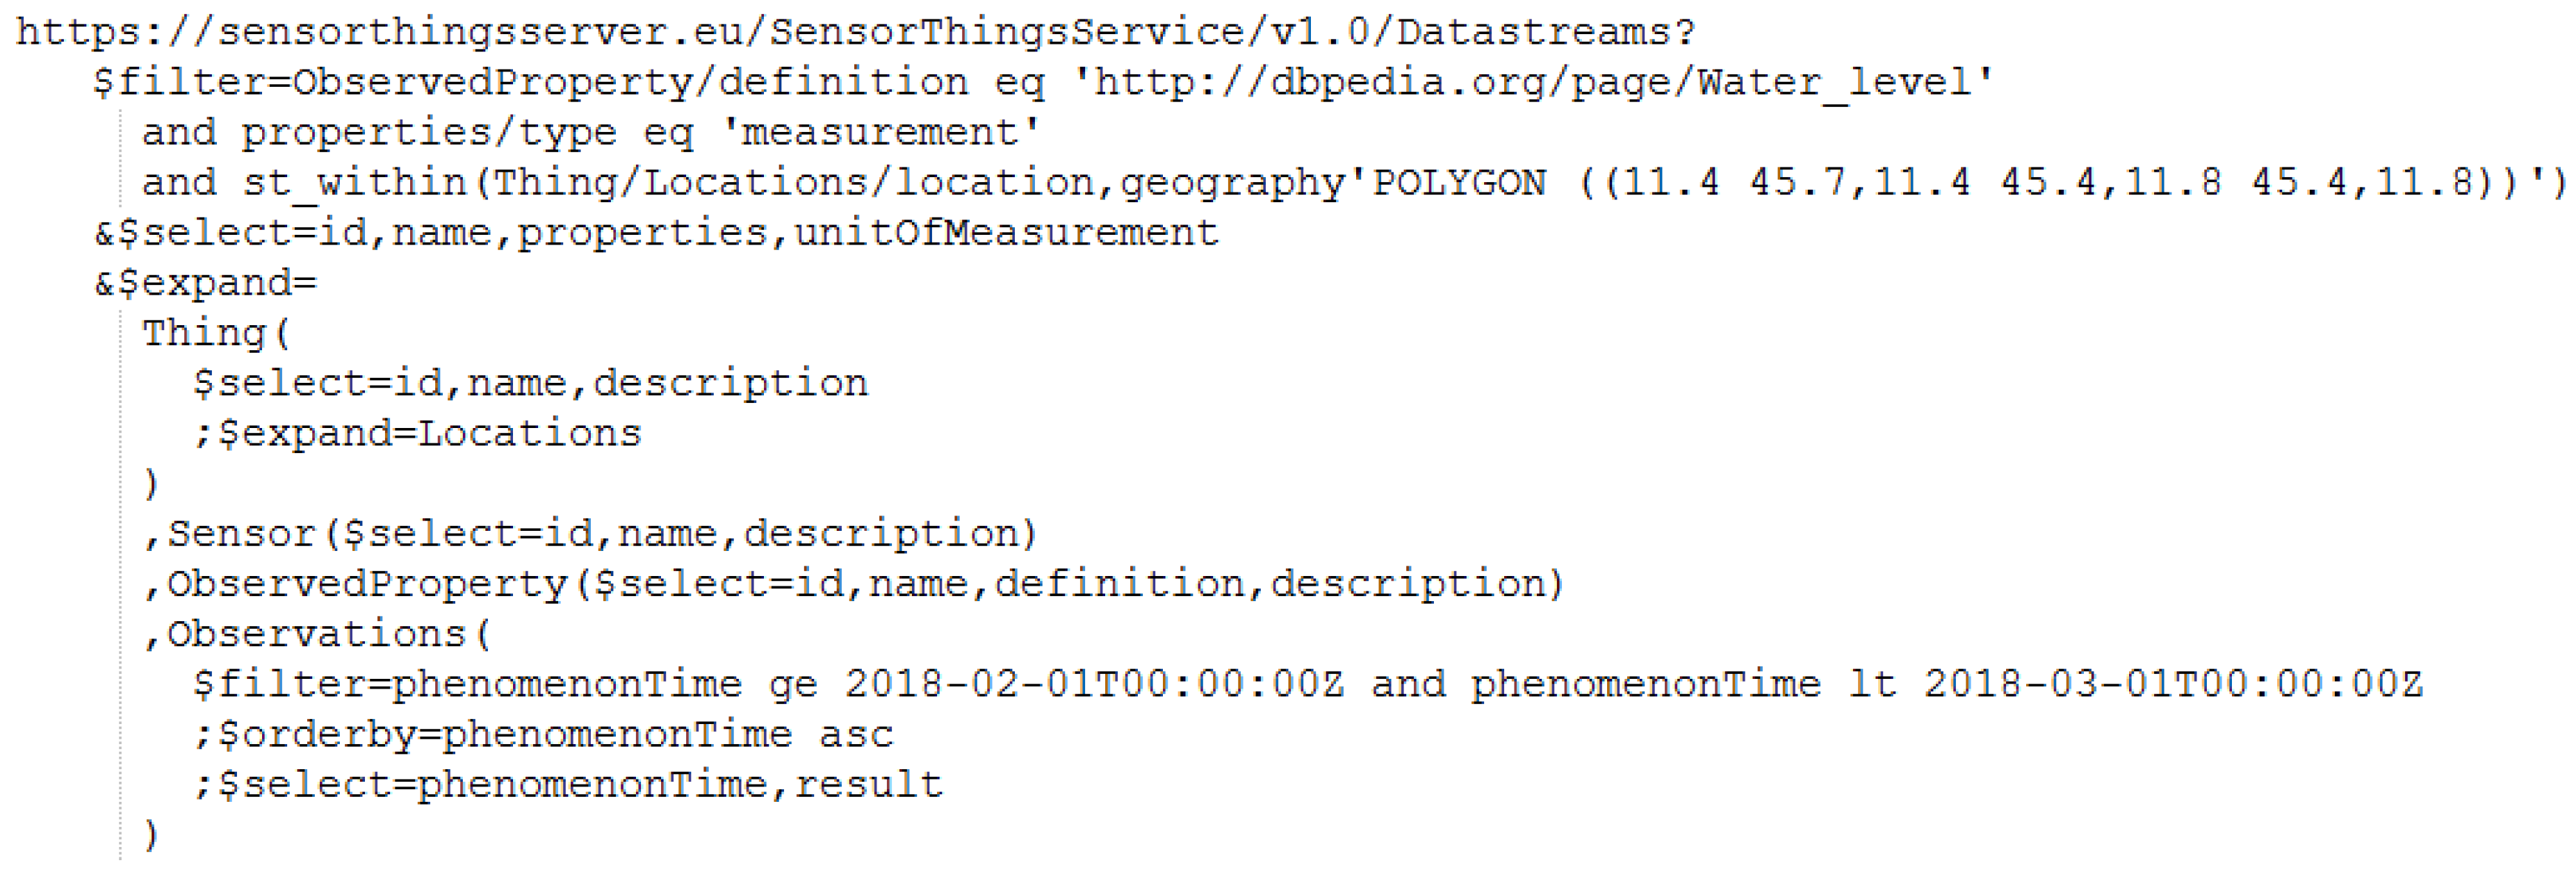This screenshot has height=872, width=2576.
Task: Click the dbpedia.org Water_level URL string
Action: pyautogui.click(x=1532, y=82)
